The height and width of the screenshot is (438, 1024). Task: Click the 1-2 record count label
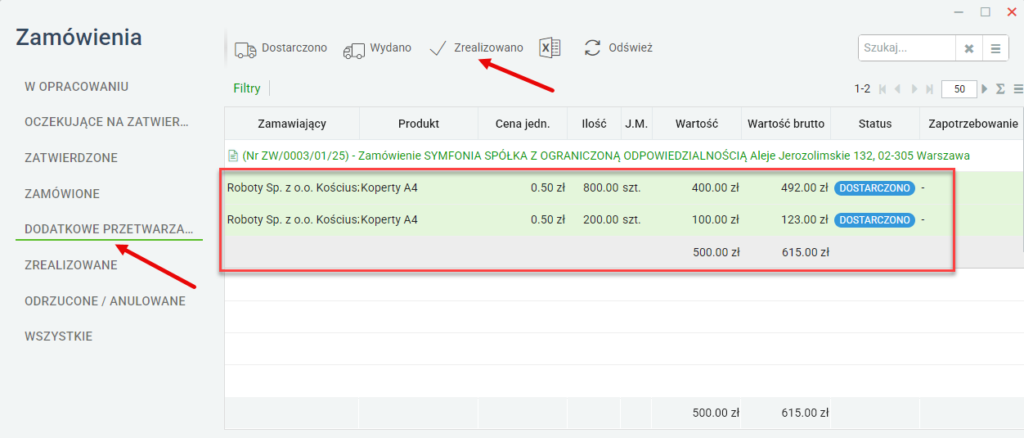pyautogui.click(x=863, y=89)
